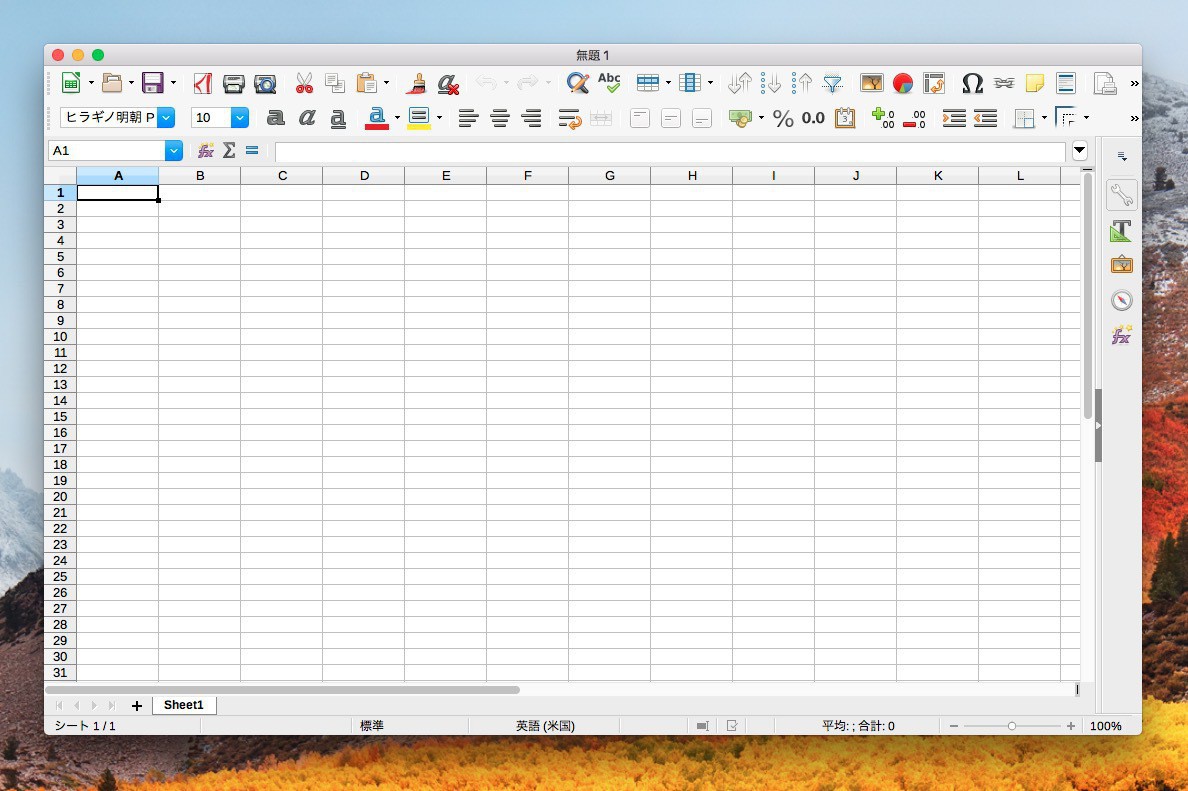Expand the Save options dropdown arrow
The width and height of the screenshot is (1188, 791).
click(174, 83)
